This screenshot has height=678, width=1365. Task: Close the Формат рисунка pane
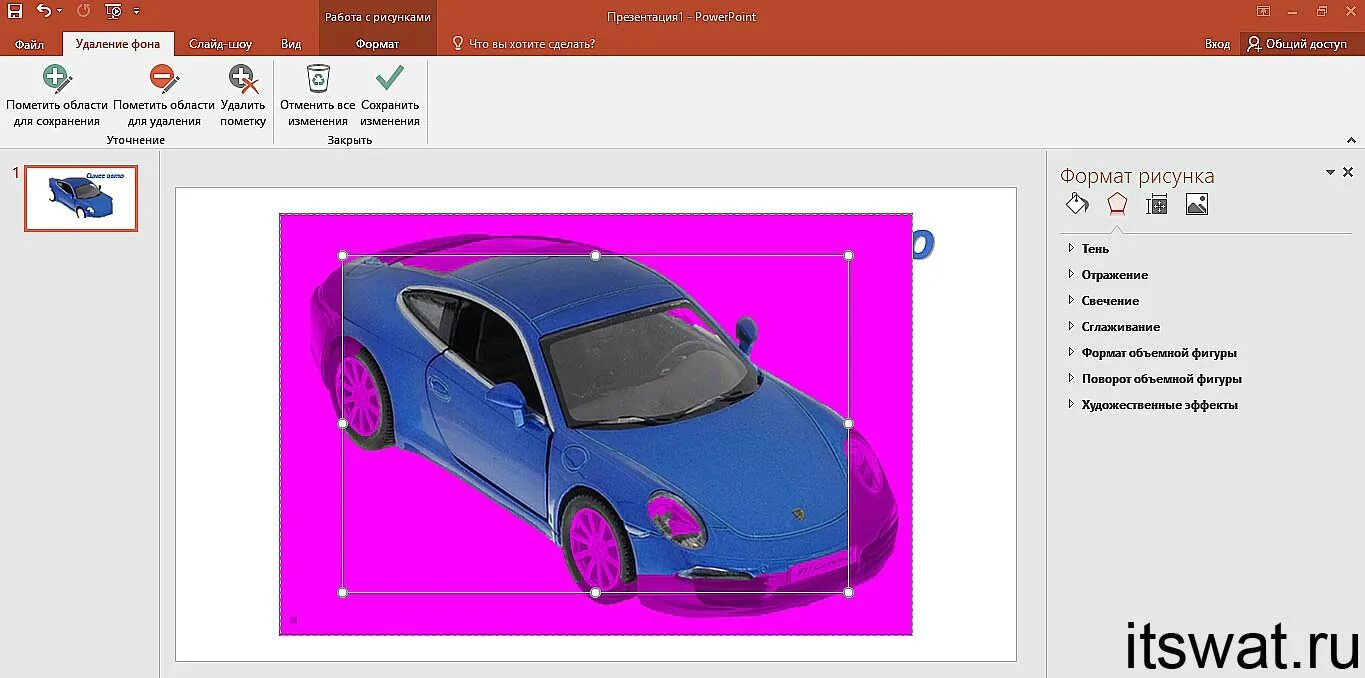[1348, 172]
